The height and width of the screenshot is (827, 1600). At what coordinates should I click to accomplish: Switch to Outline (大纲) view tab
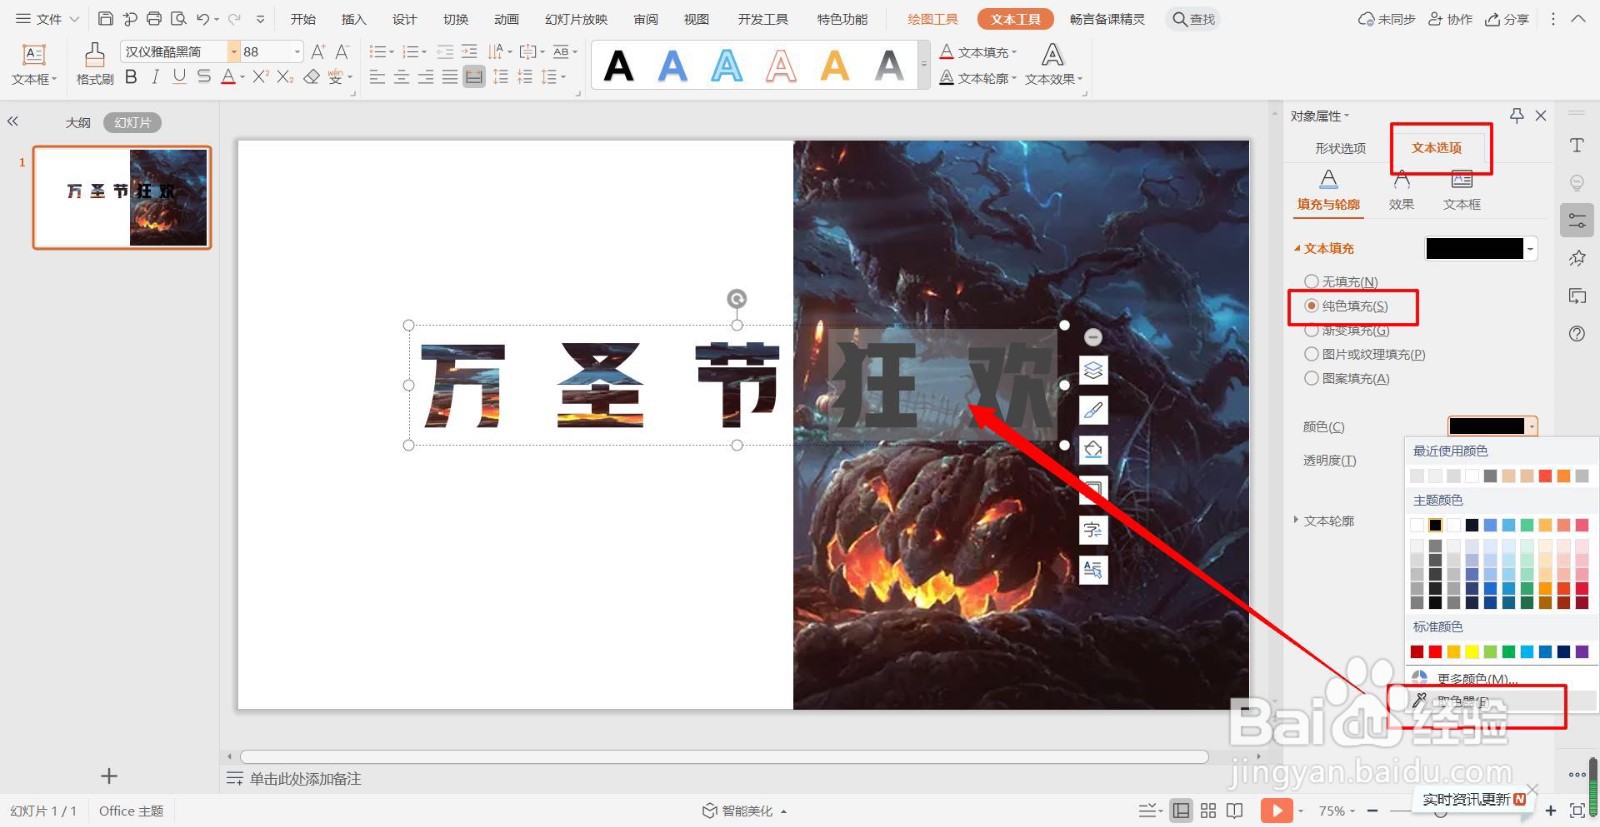78,122
